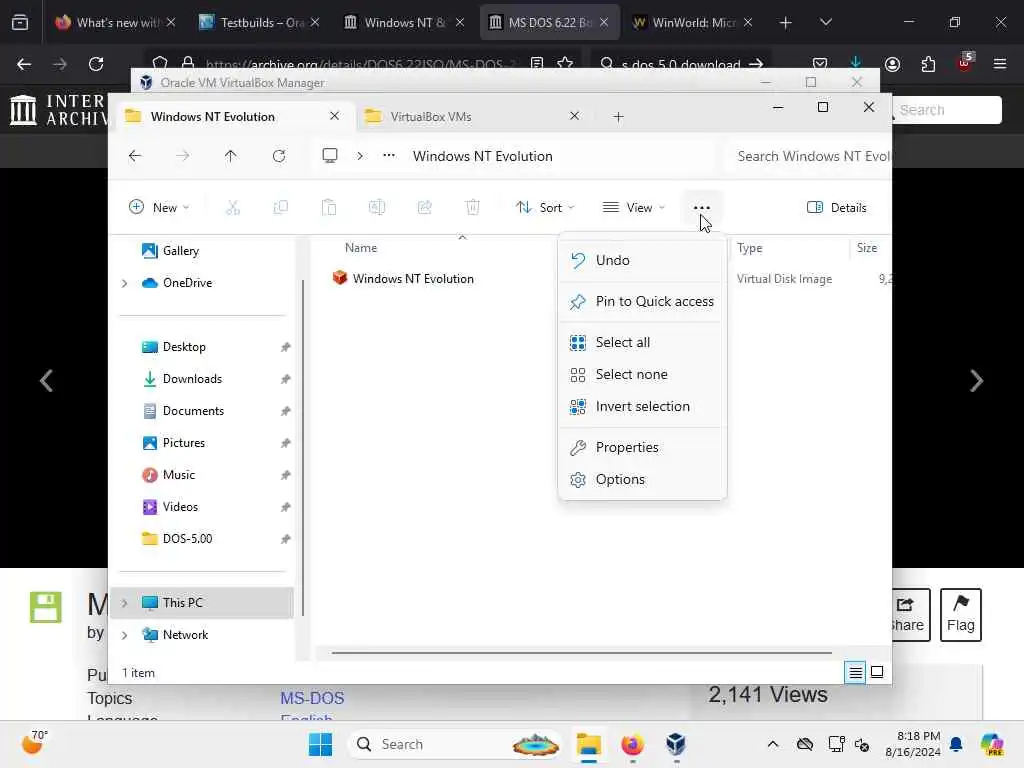Close the Windows NT Evolution Explorer tab

click(x=334, y=116)
